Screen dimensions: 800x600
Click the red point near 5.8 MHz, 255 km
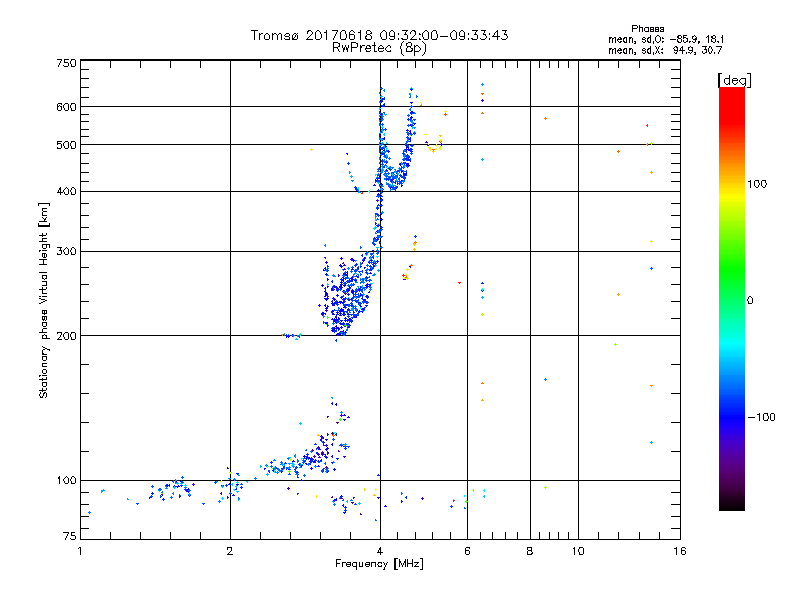click(460, 283)
